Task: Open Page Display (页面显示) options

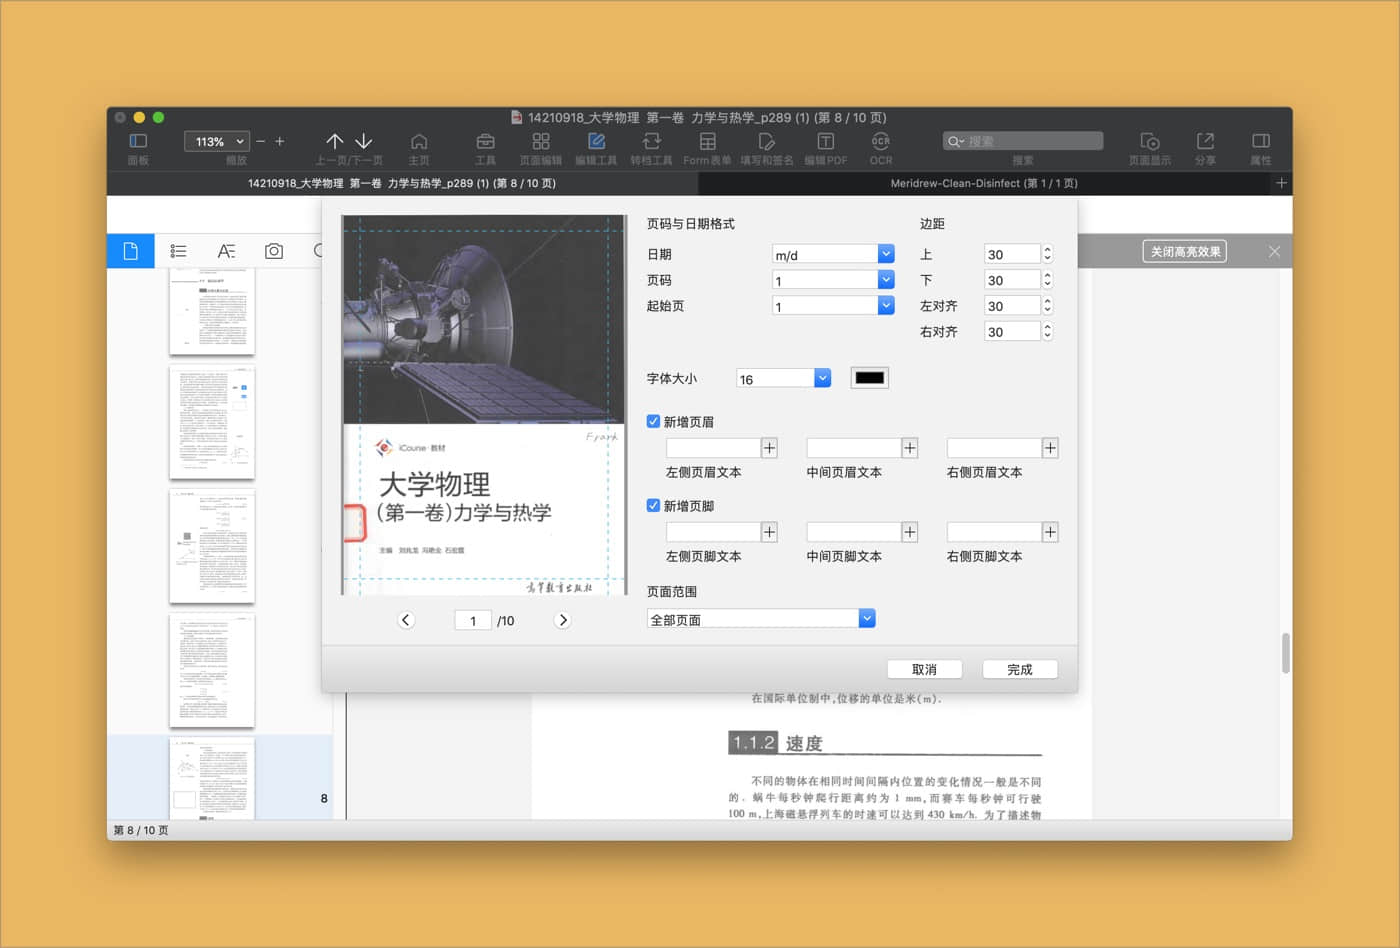Action: (x=1150, y=141)
